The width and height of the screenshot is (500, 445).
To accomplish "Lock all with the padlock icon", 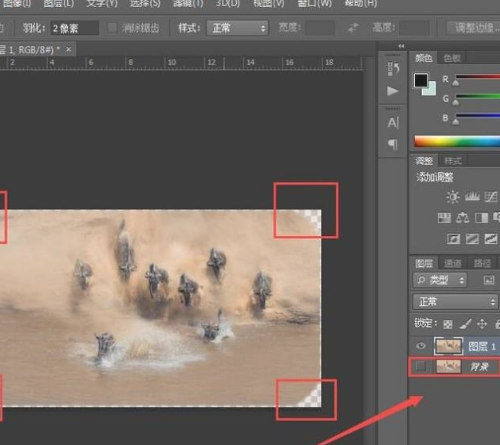I will click(x=497, y=323).
